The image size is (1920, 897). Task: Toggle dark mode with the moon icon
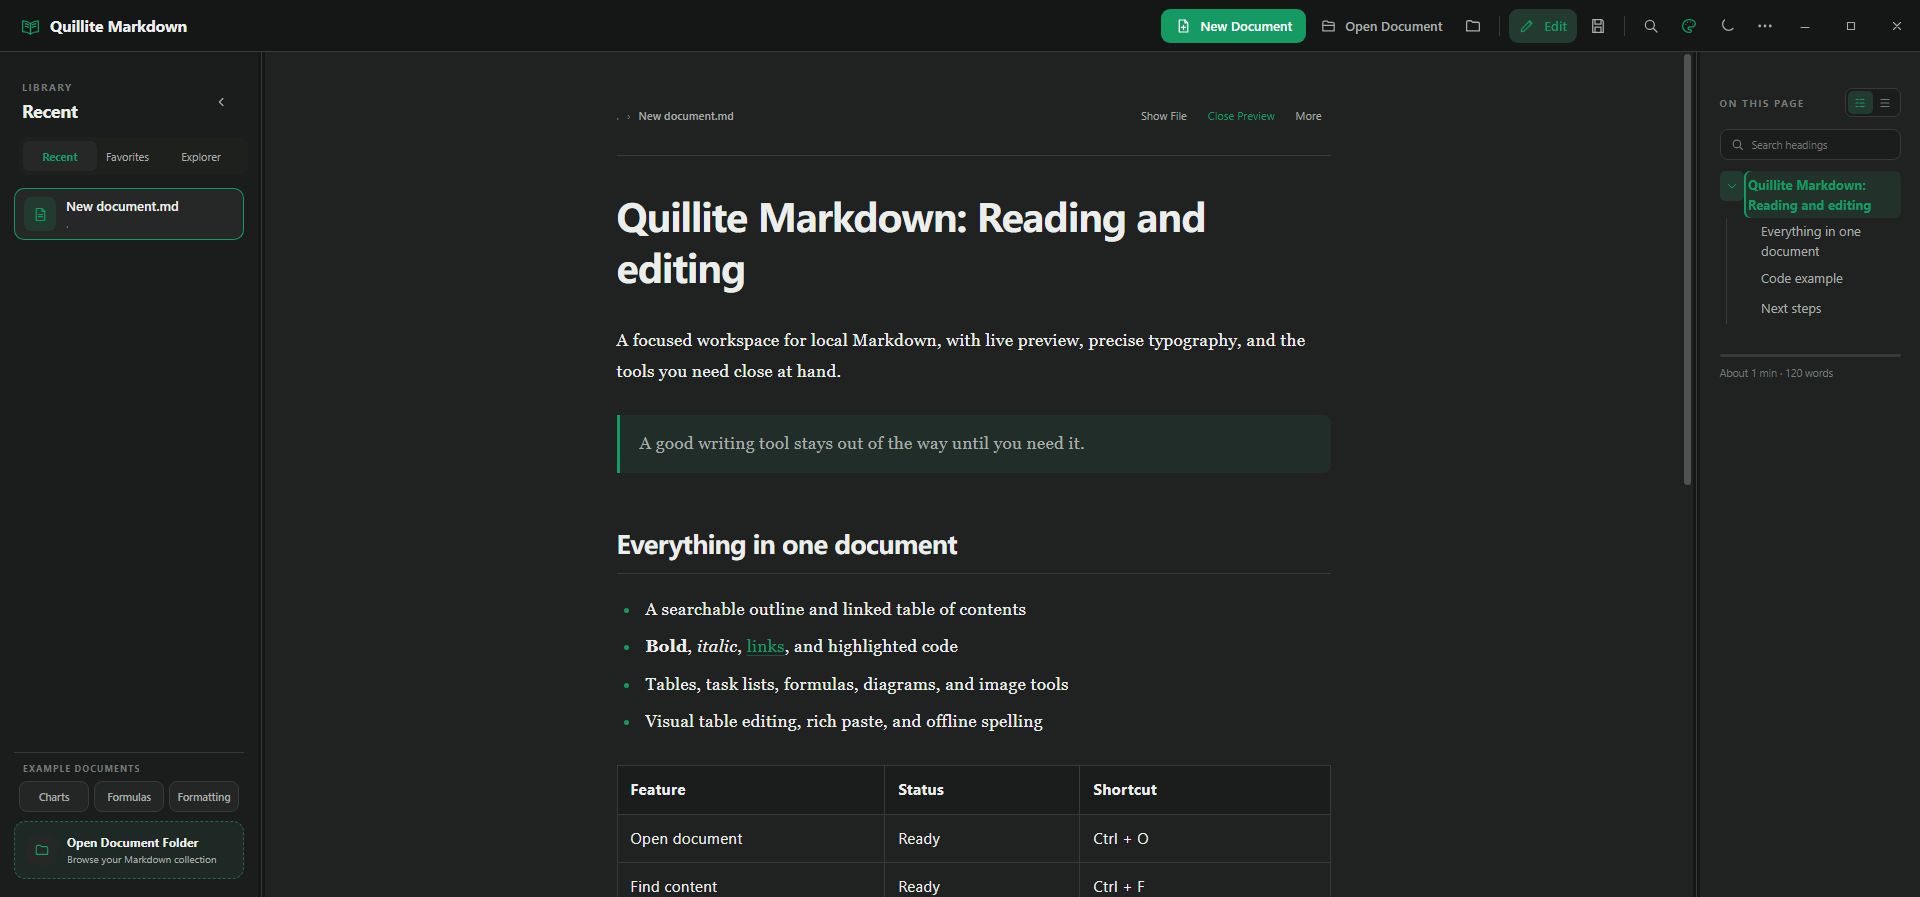(x=1727, y=26)
